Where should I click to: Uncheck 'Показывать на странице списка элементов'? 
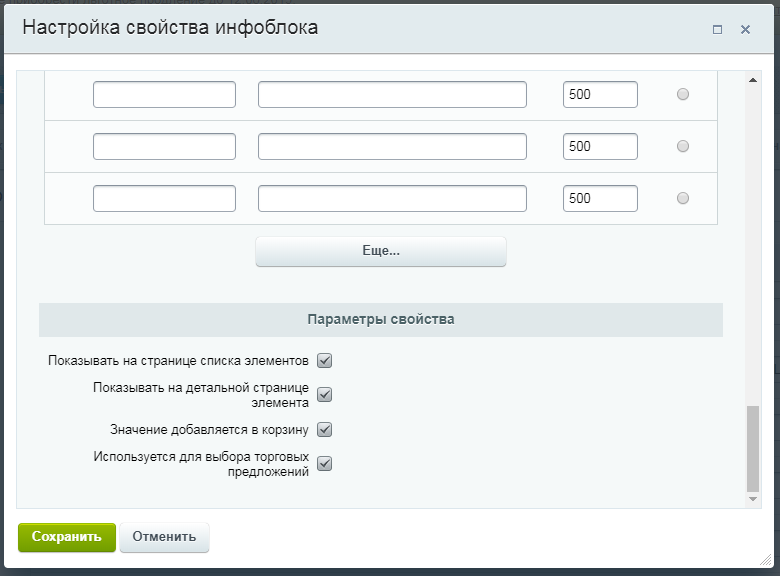point(325,361)
